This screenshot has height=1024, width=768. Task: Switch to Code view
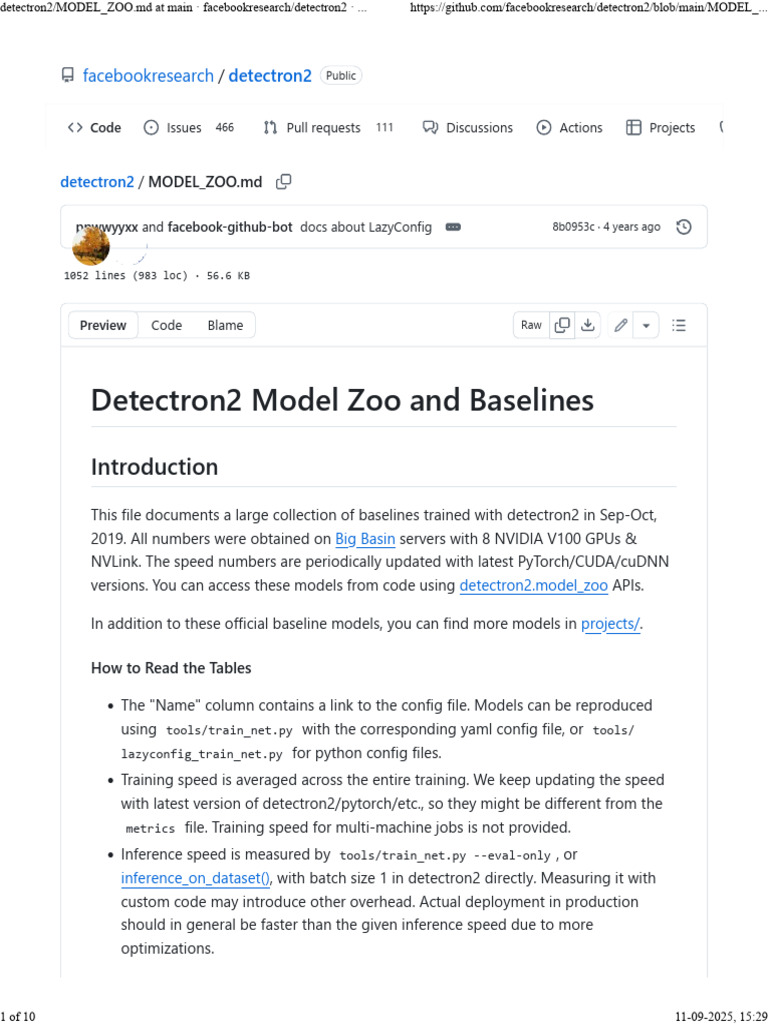pyautogui.click(x=166, y=325)
